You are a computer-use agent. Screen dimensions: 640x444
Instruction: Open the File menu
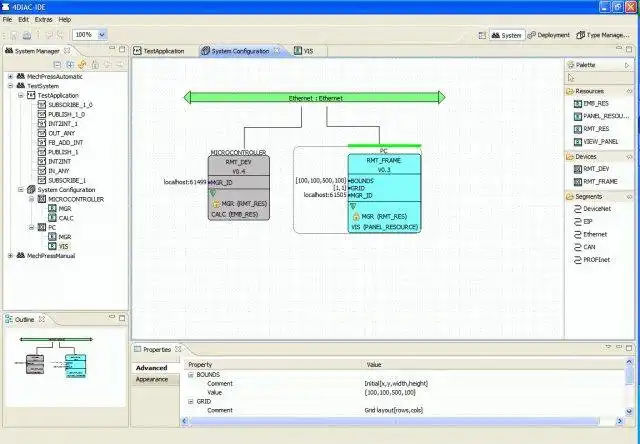(x=7, y=19)
